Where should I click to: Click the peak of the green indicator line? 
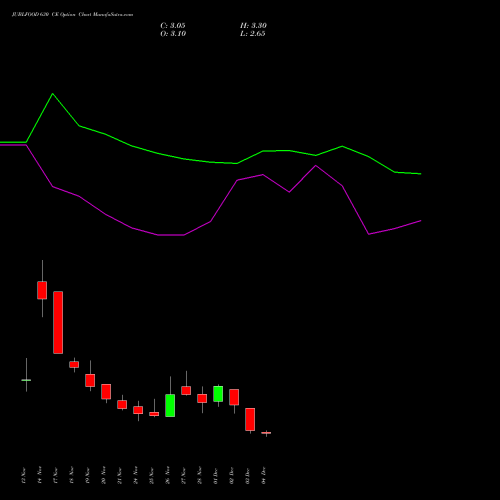[x=53, y=94]
